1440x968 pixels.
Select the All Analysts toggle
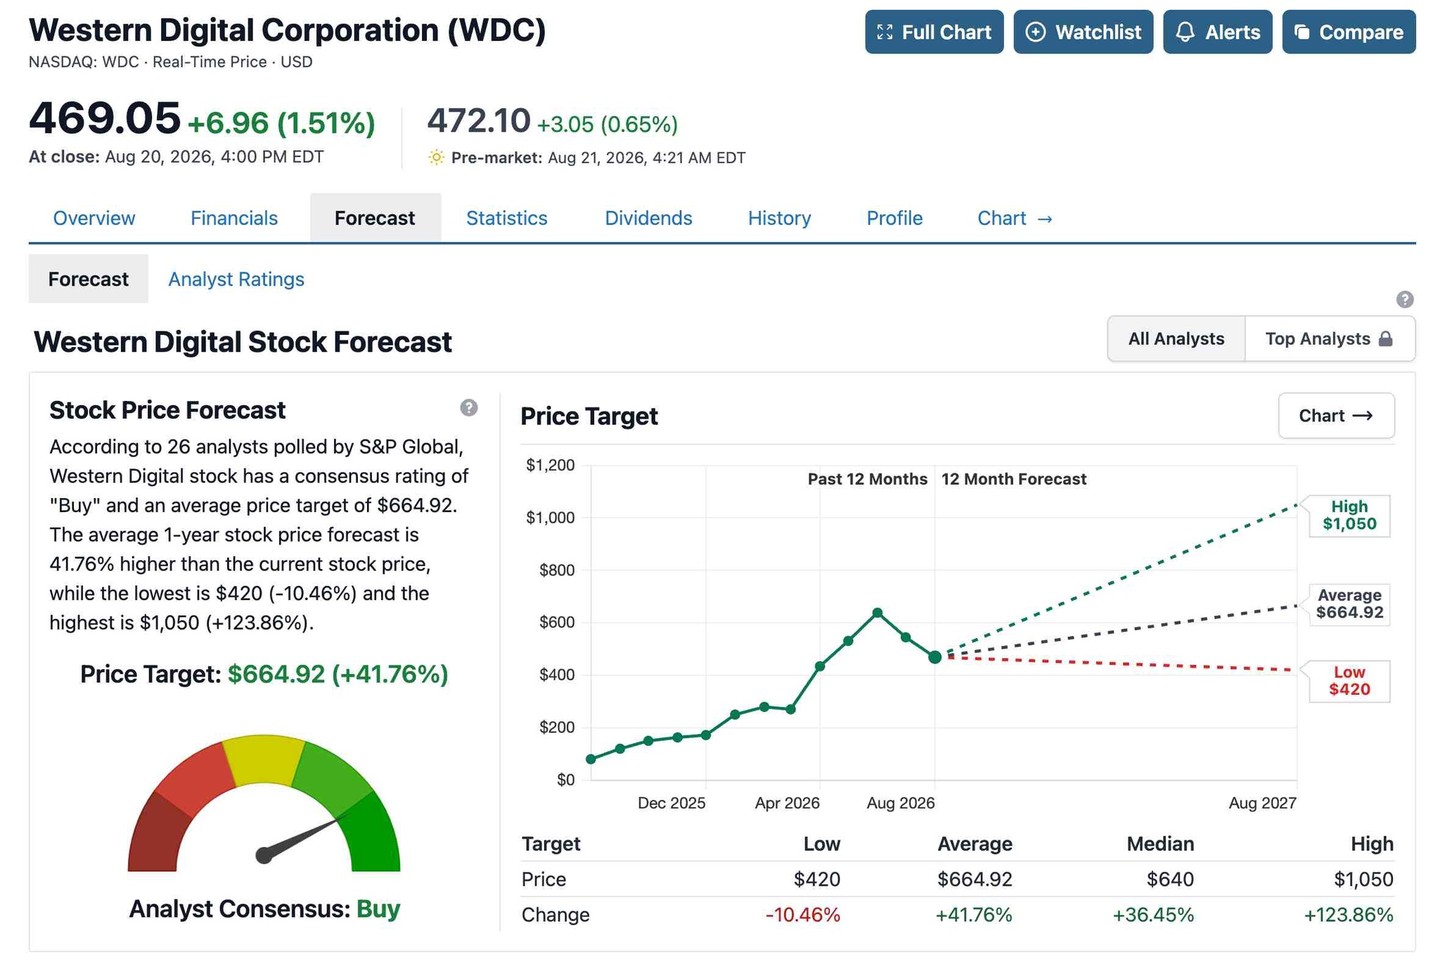coord(1176,339)
